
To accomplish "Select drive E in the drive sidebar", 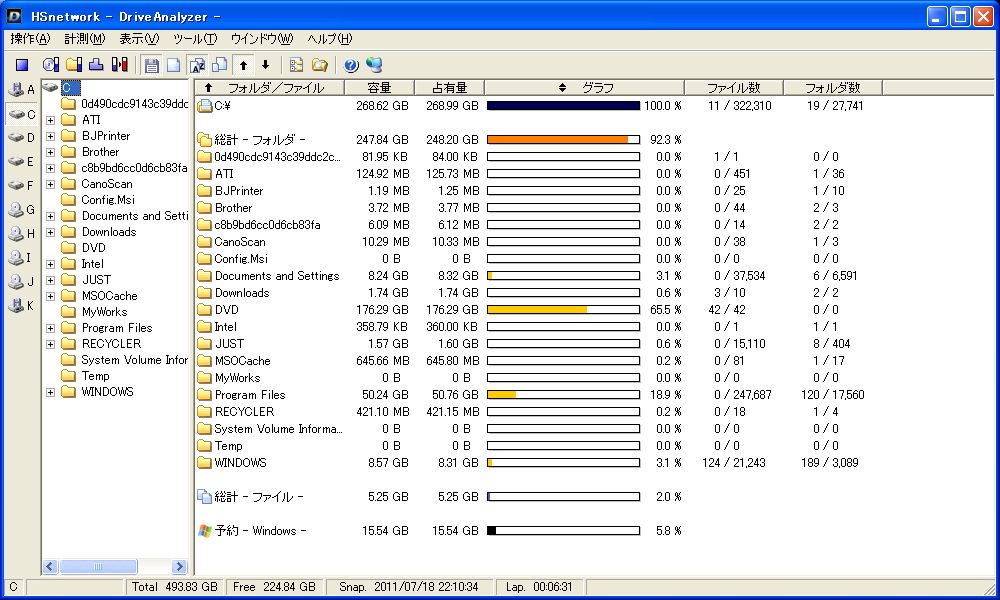I will tap(21, 161).
